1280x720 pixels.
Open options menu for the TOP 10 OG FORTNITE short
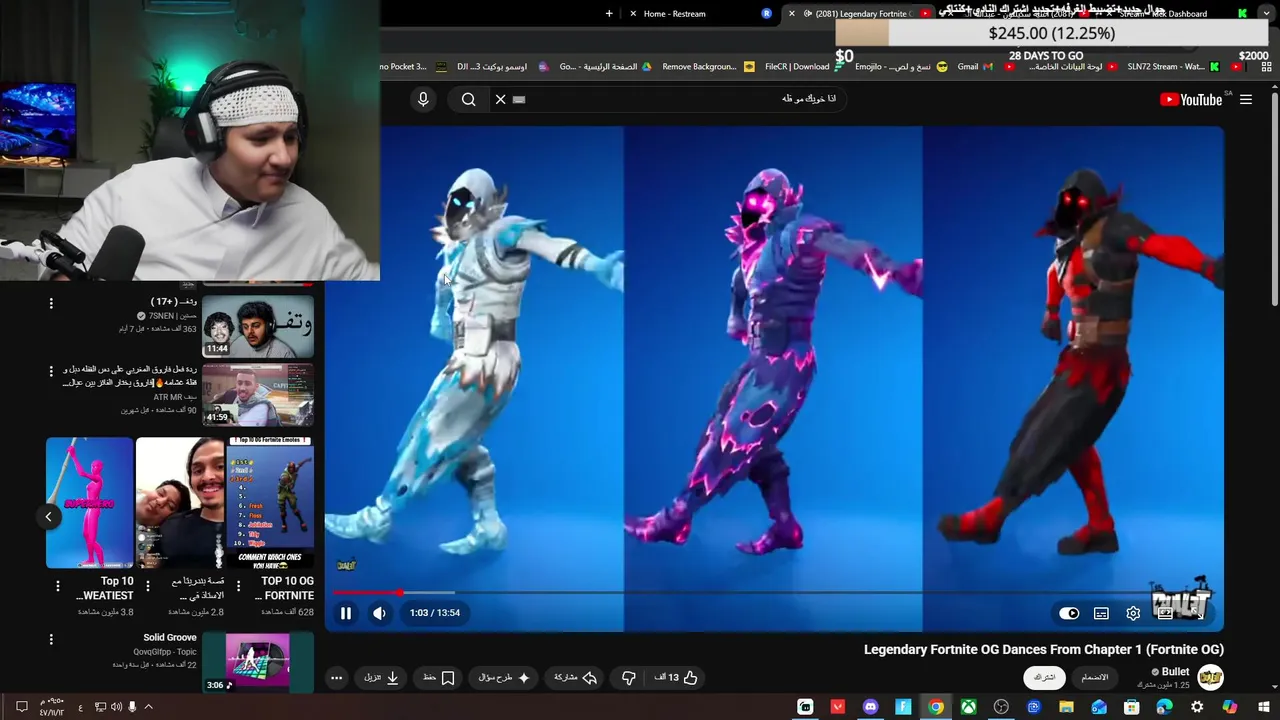click(239, 587)
